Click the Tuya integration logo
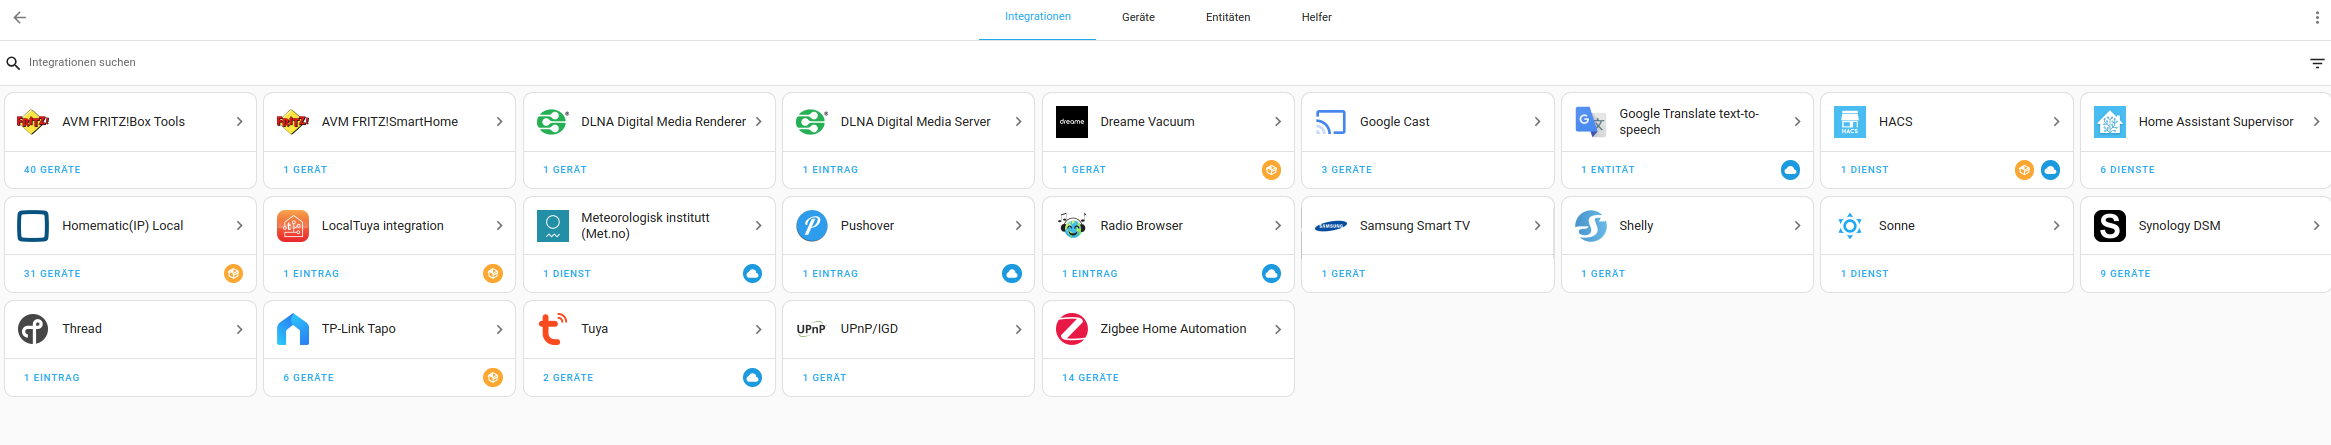2331x445 pixels. (x=552, y=329)
